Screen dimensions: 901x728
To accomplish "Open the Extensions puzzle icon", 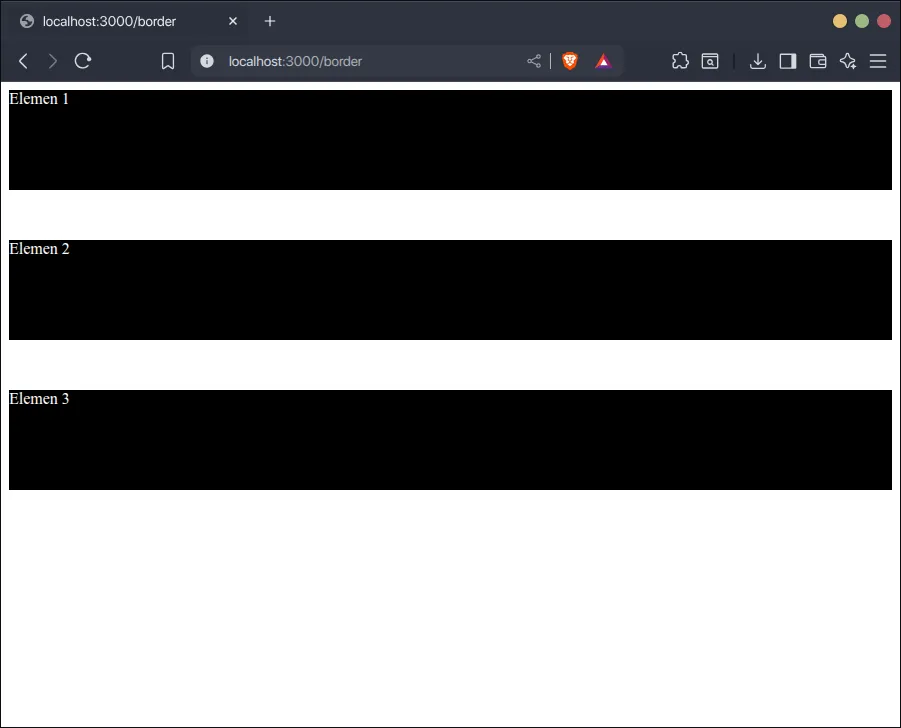I will coord(680,61).
